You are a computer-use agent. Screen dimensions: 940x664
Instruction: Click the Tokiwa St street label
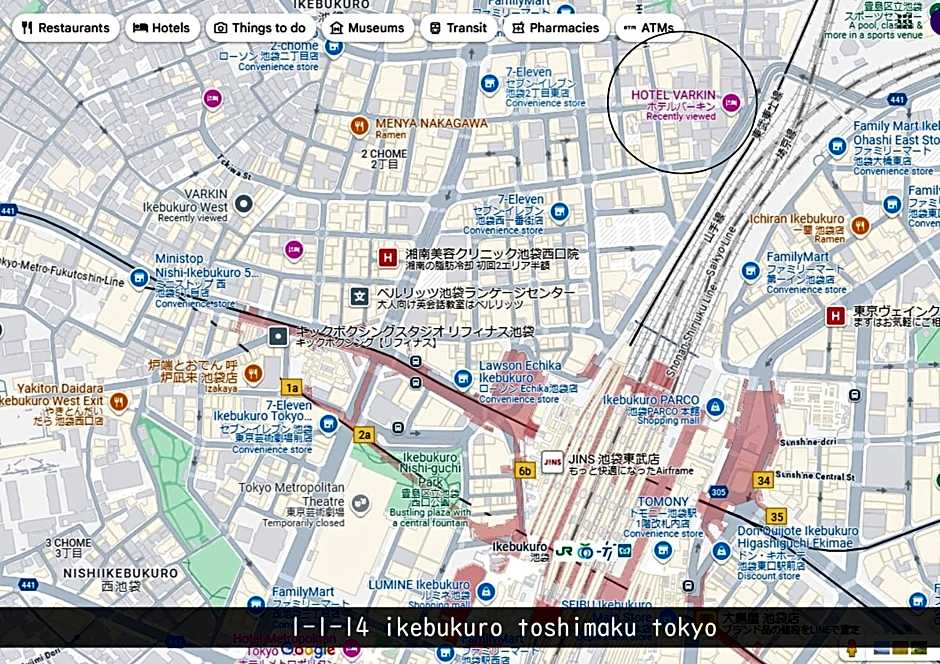(235, 167)
